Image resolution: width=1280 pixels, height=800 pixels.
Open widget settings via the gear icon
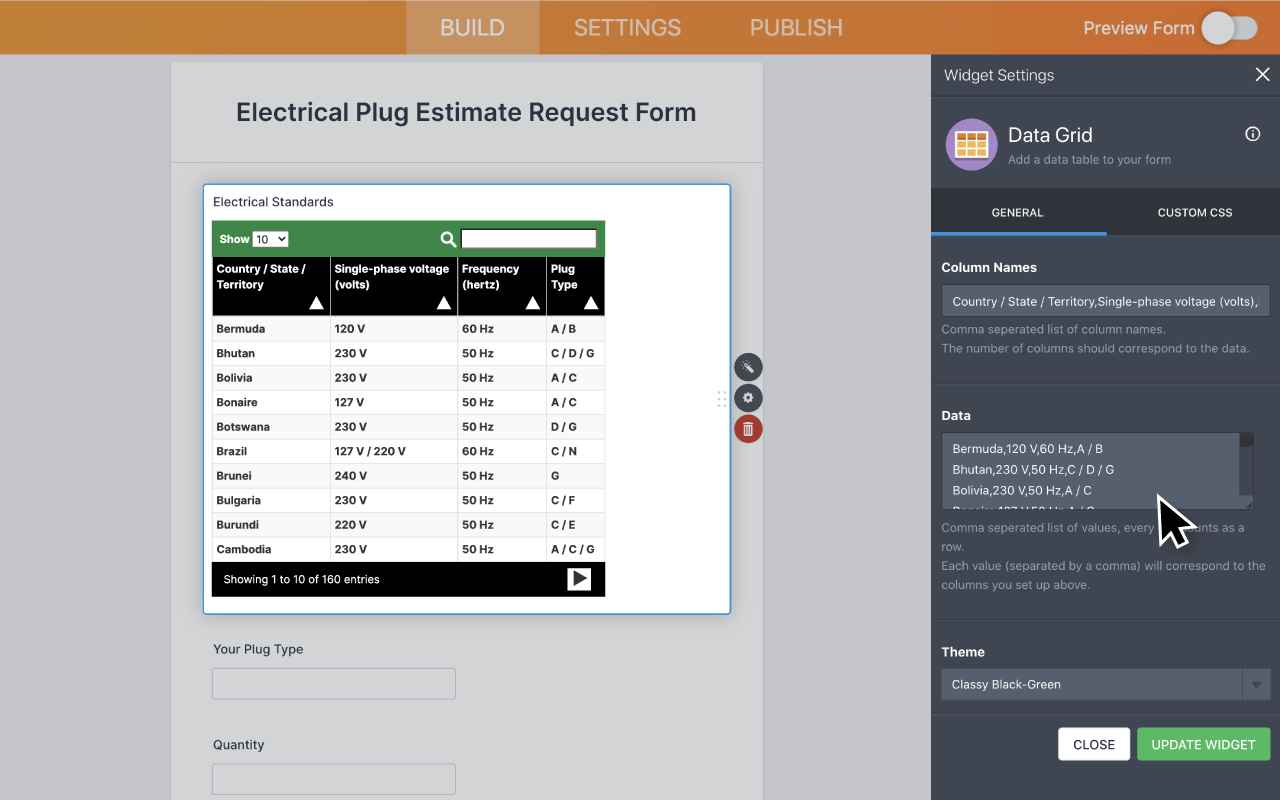pyautogui.click(x=748, y=398)
